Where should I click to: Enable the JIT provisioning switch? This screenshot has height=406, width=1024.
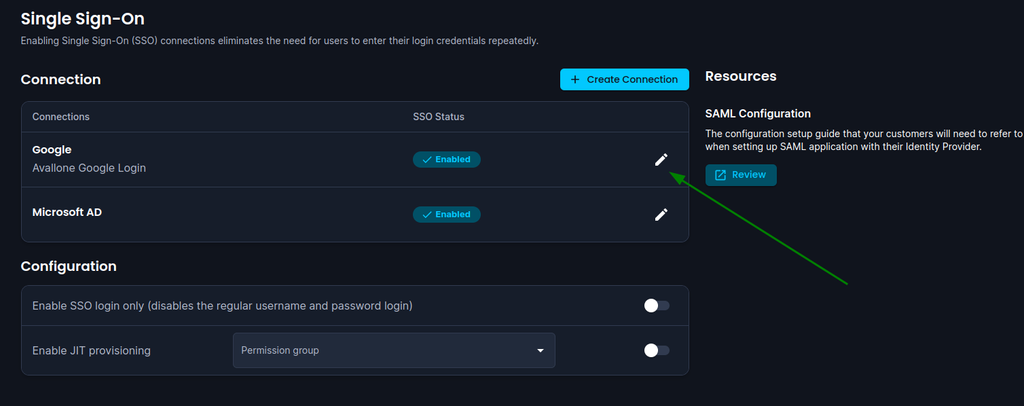tap(656, 351)
